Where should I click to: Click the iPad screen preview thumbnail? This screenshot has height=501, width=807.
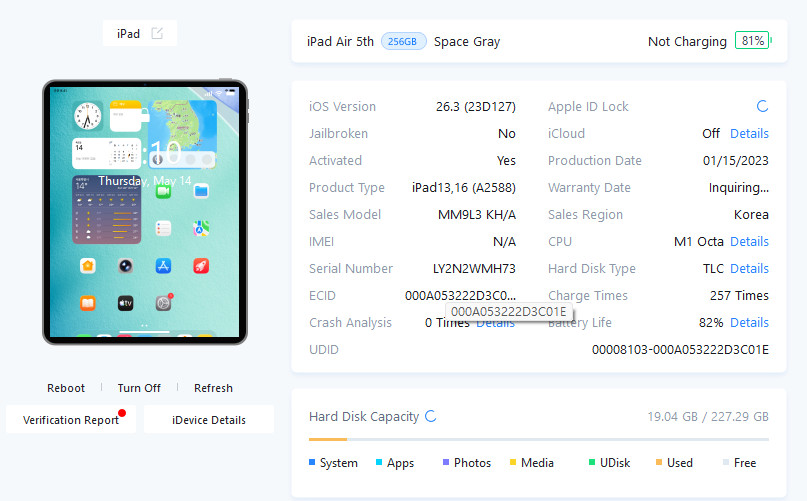click(145, 212)
